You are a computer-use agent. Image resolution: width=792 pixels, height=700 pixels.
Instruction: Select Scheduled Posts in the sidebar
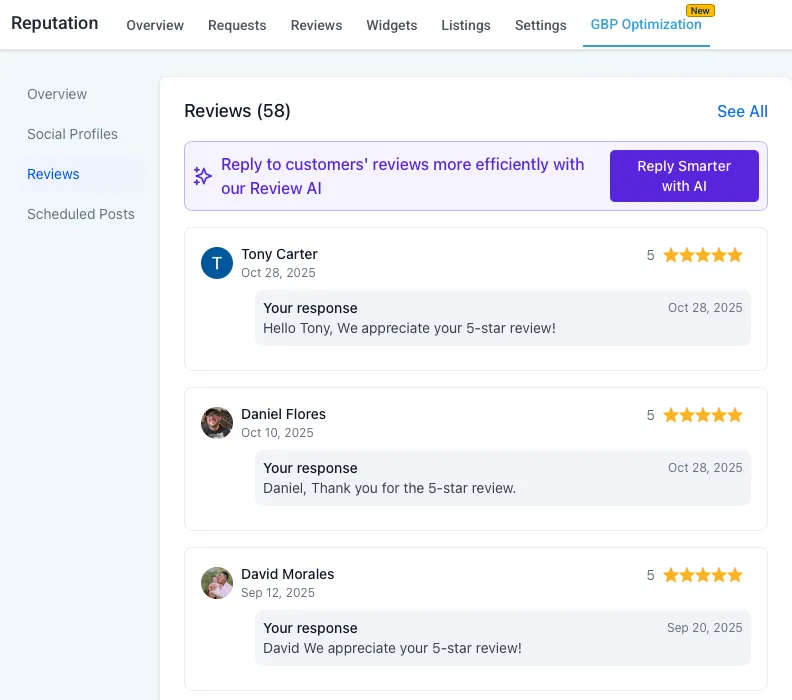tap(80, 214)
